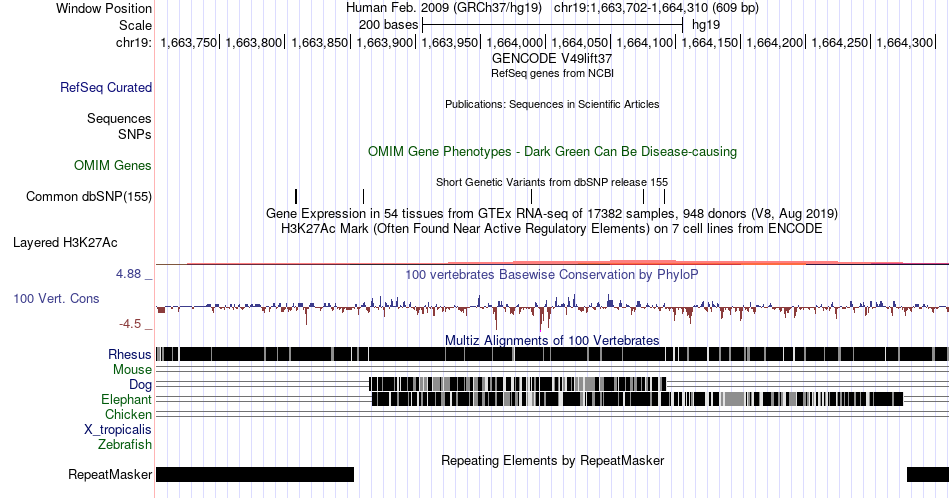Click the SNPs label

tap(135, 134)
